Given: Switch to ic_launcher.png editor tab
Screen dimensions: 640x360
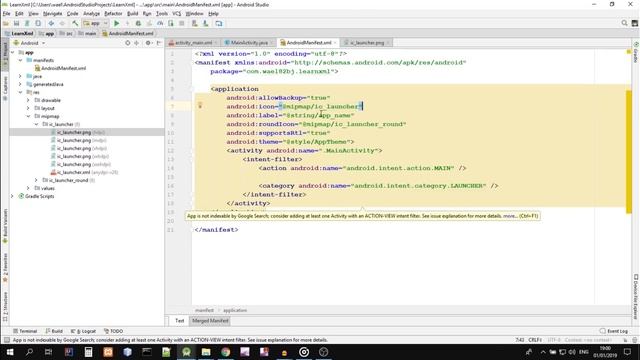Looking at the screenshot, I should coord(367,42).
